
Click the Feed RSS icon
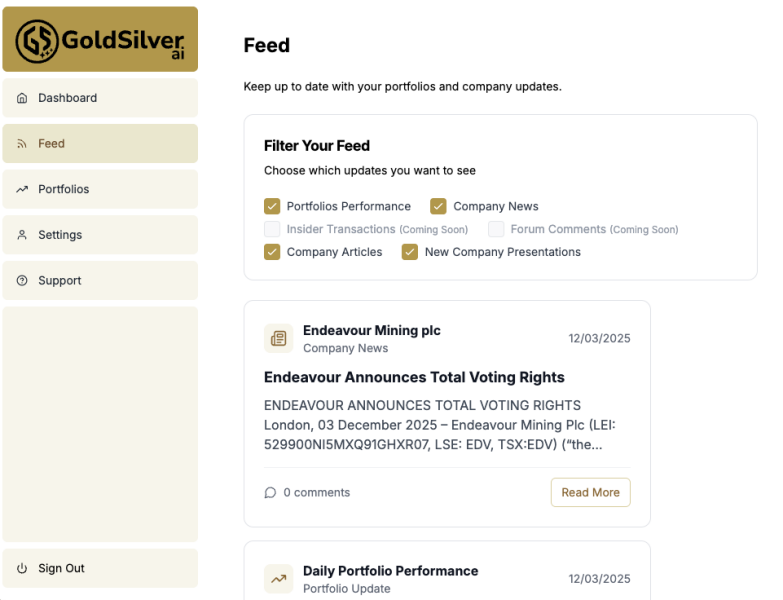pos(22,144)
